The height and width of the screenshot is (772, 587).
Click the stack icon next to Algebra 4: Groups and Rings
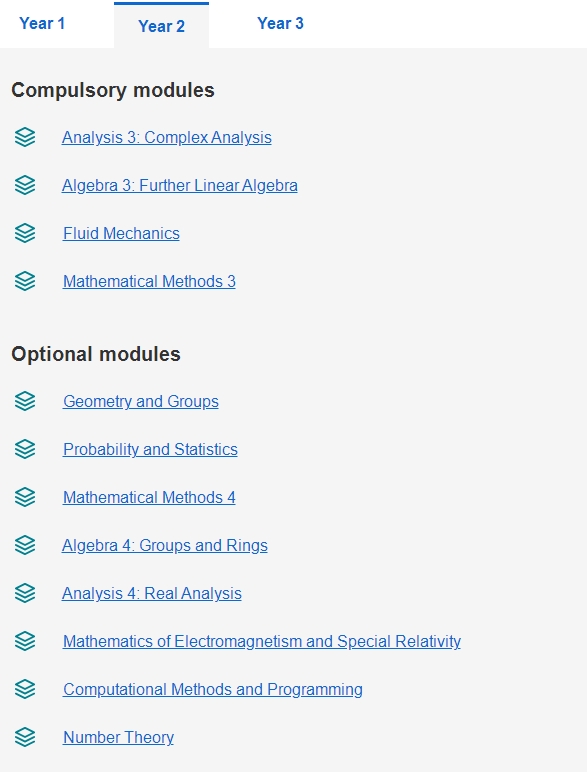click(25, 545)
